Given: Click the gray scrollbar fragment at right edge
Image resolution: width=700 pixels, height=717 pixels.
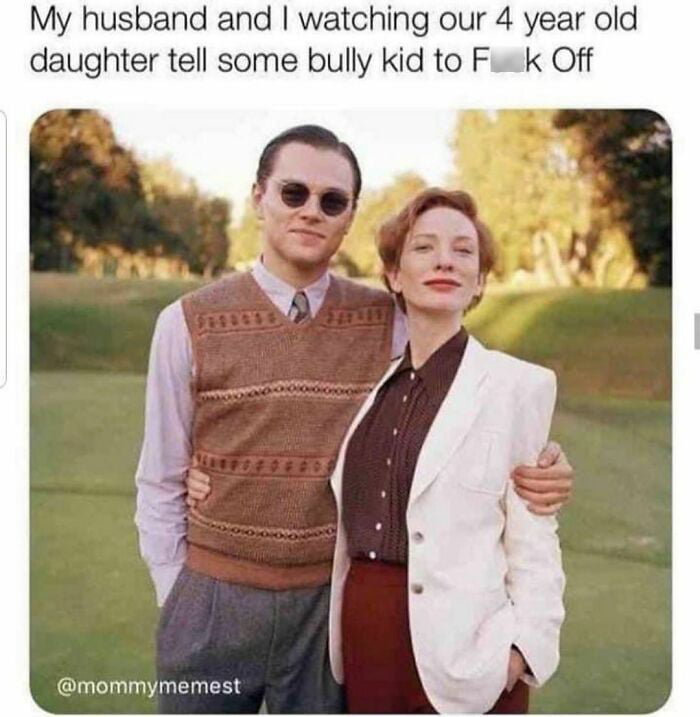Looking at the screenshot, I should coord(697,332).
